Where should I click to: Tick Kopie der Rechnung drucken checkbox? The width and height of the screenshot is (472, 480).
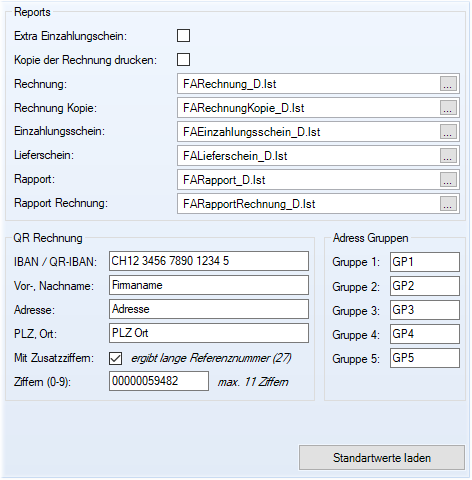click(183, 60)
